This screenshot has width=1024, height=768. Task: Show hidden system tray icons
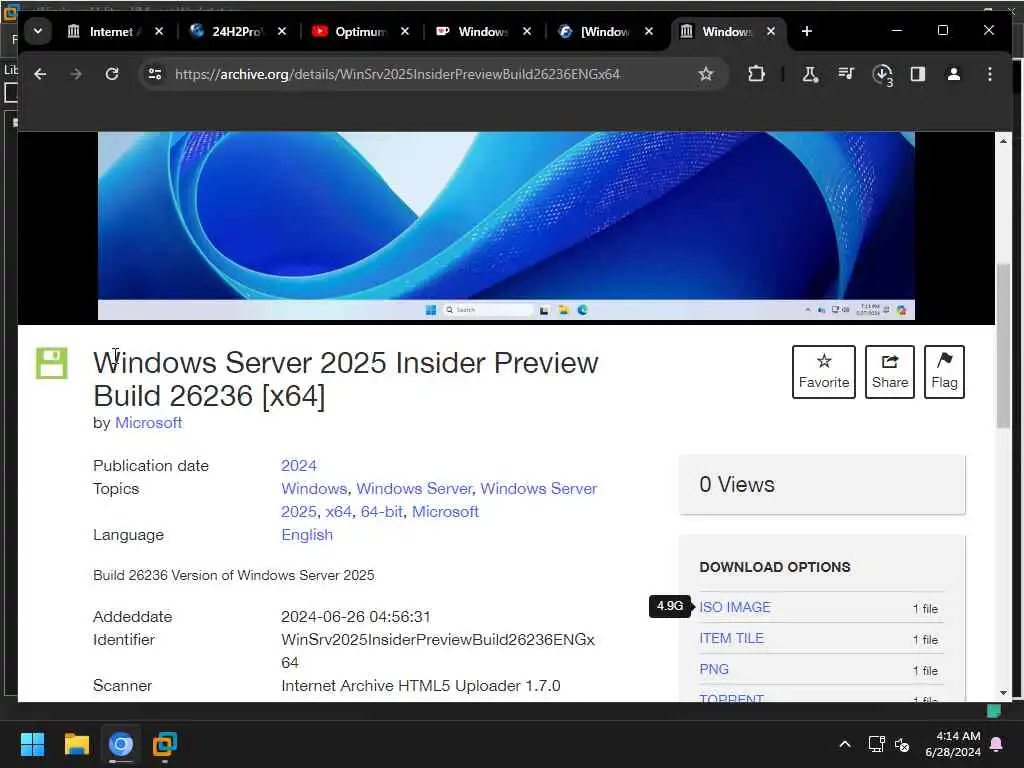(844, 744)
